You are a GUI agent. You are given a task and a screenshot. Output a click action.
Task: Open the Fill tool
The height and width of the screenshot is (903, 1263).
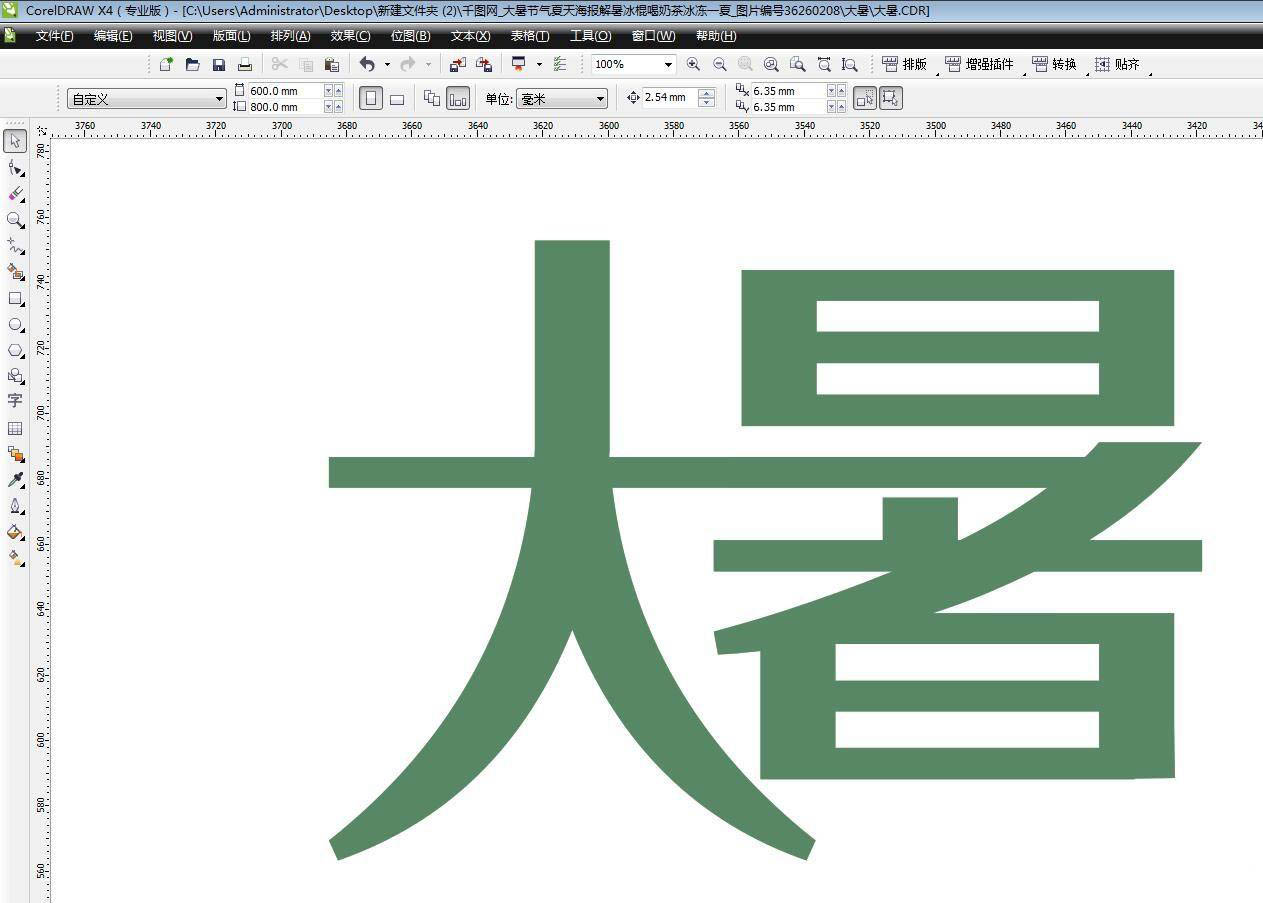(14, 532)
